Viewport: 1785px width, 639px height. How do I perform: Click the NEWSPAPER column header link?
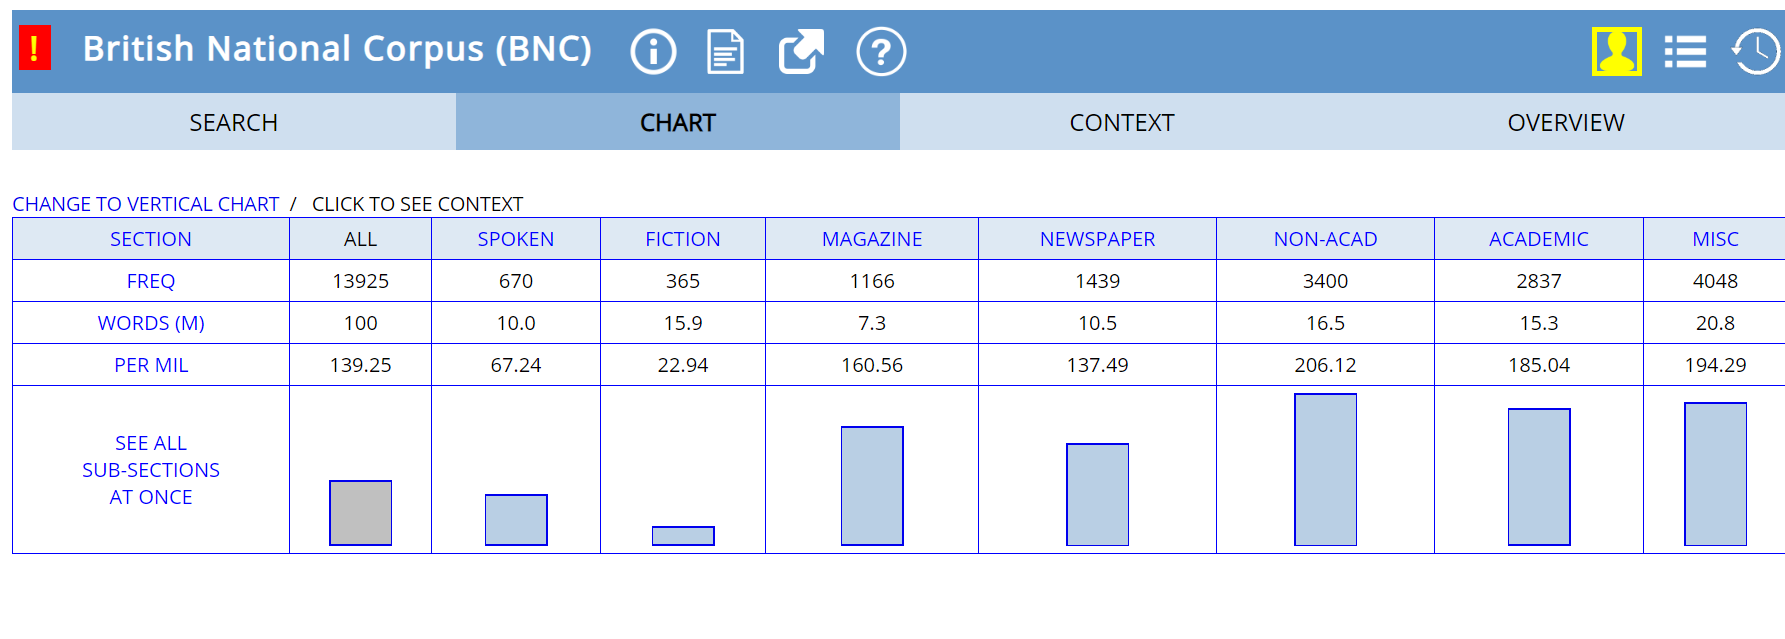tap(1097, 239)
